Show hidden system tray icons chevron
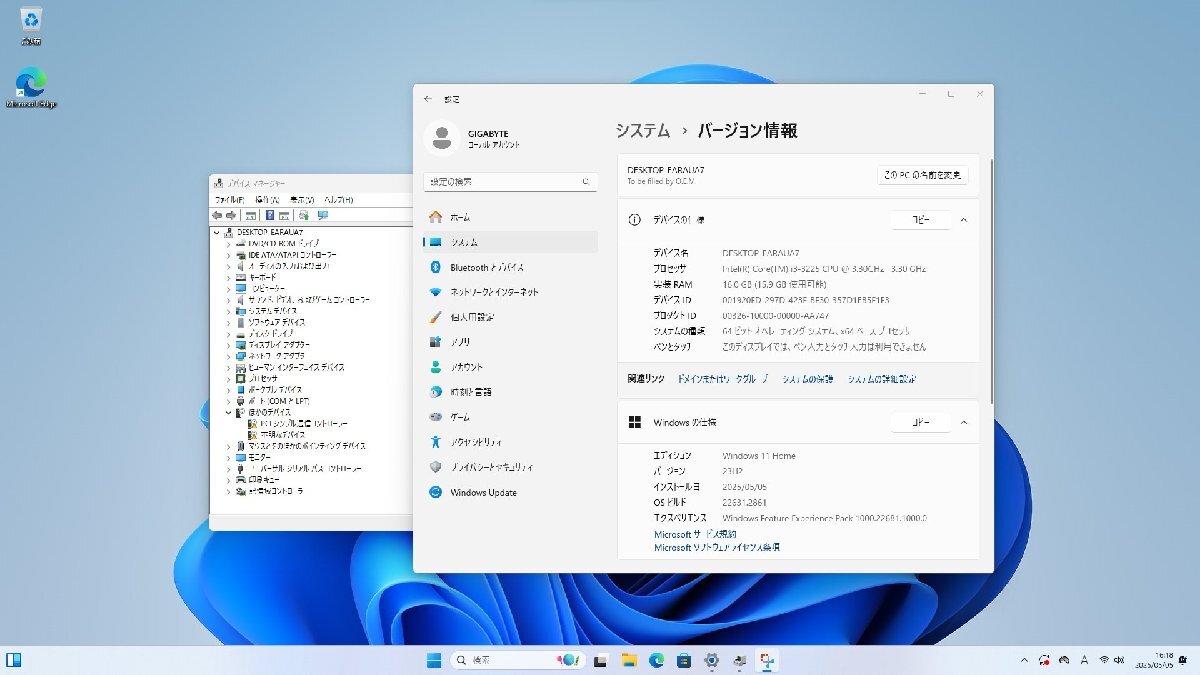Image resolution: width=1200 pixels, height=675 pixels. 1023,660
